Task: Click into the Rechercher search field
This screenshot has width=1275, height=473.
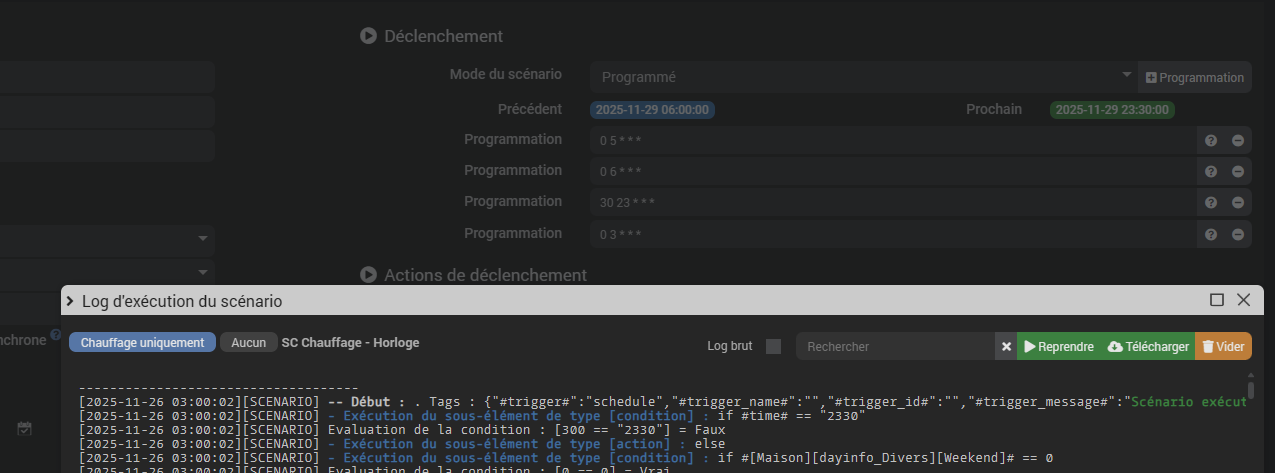Action: coord(895,347)
